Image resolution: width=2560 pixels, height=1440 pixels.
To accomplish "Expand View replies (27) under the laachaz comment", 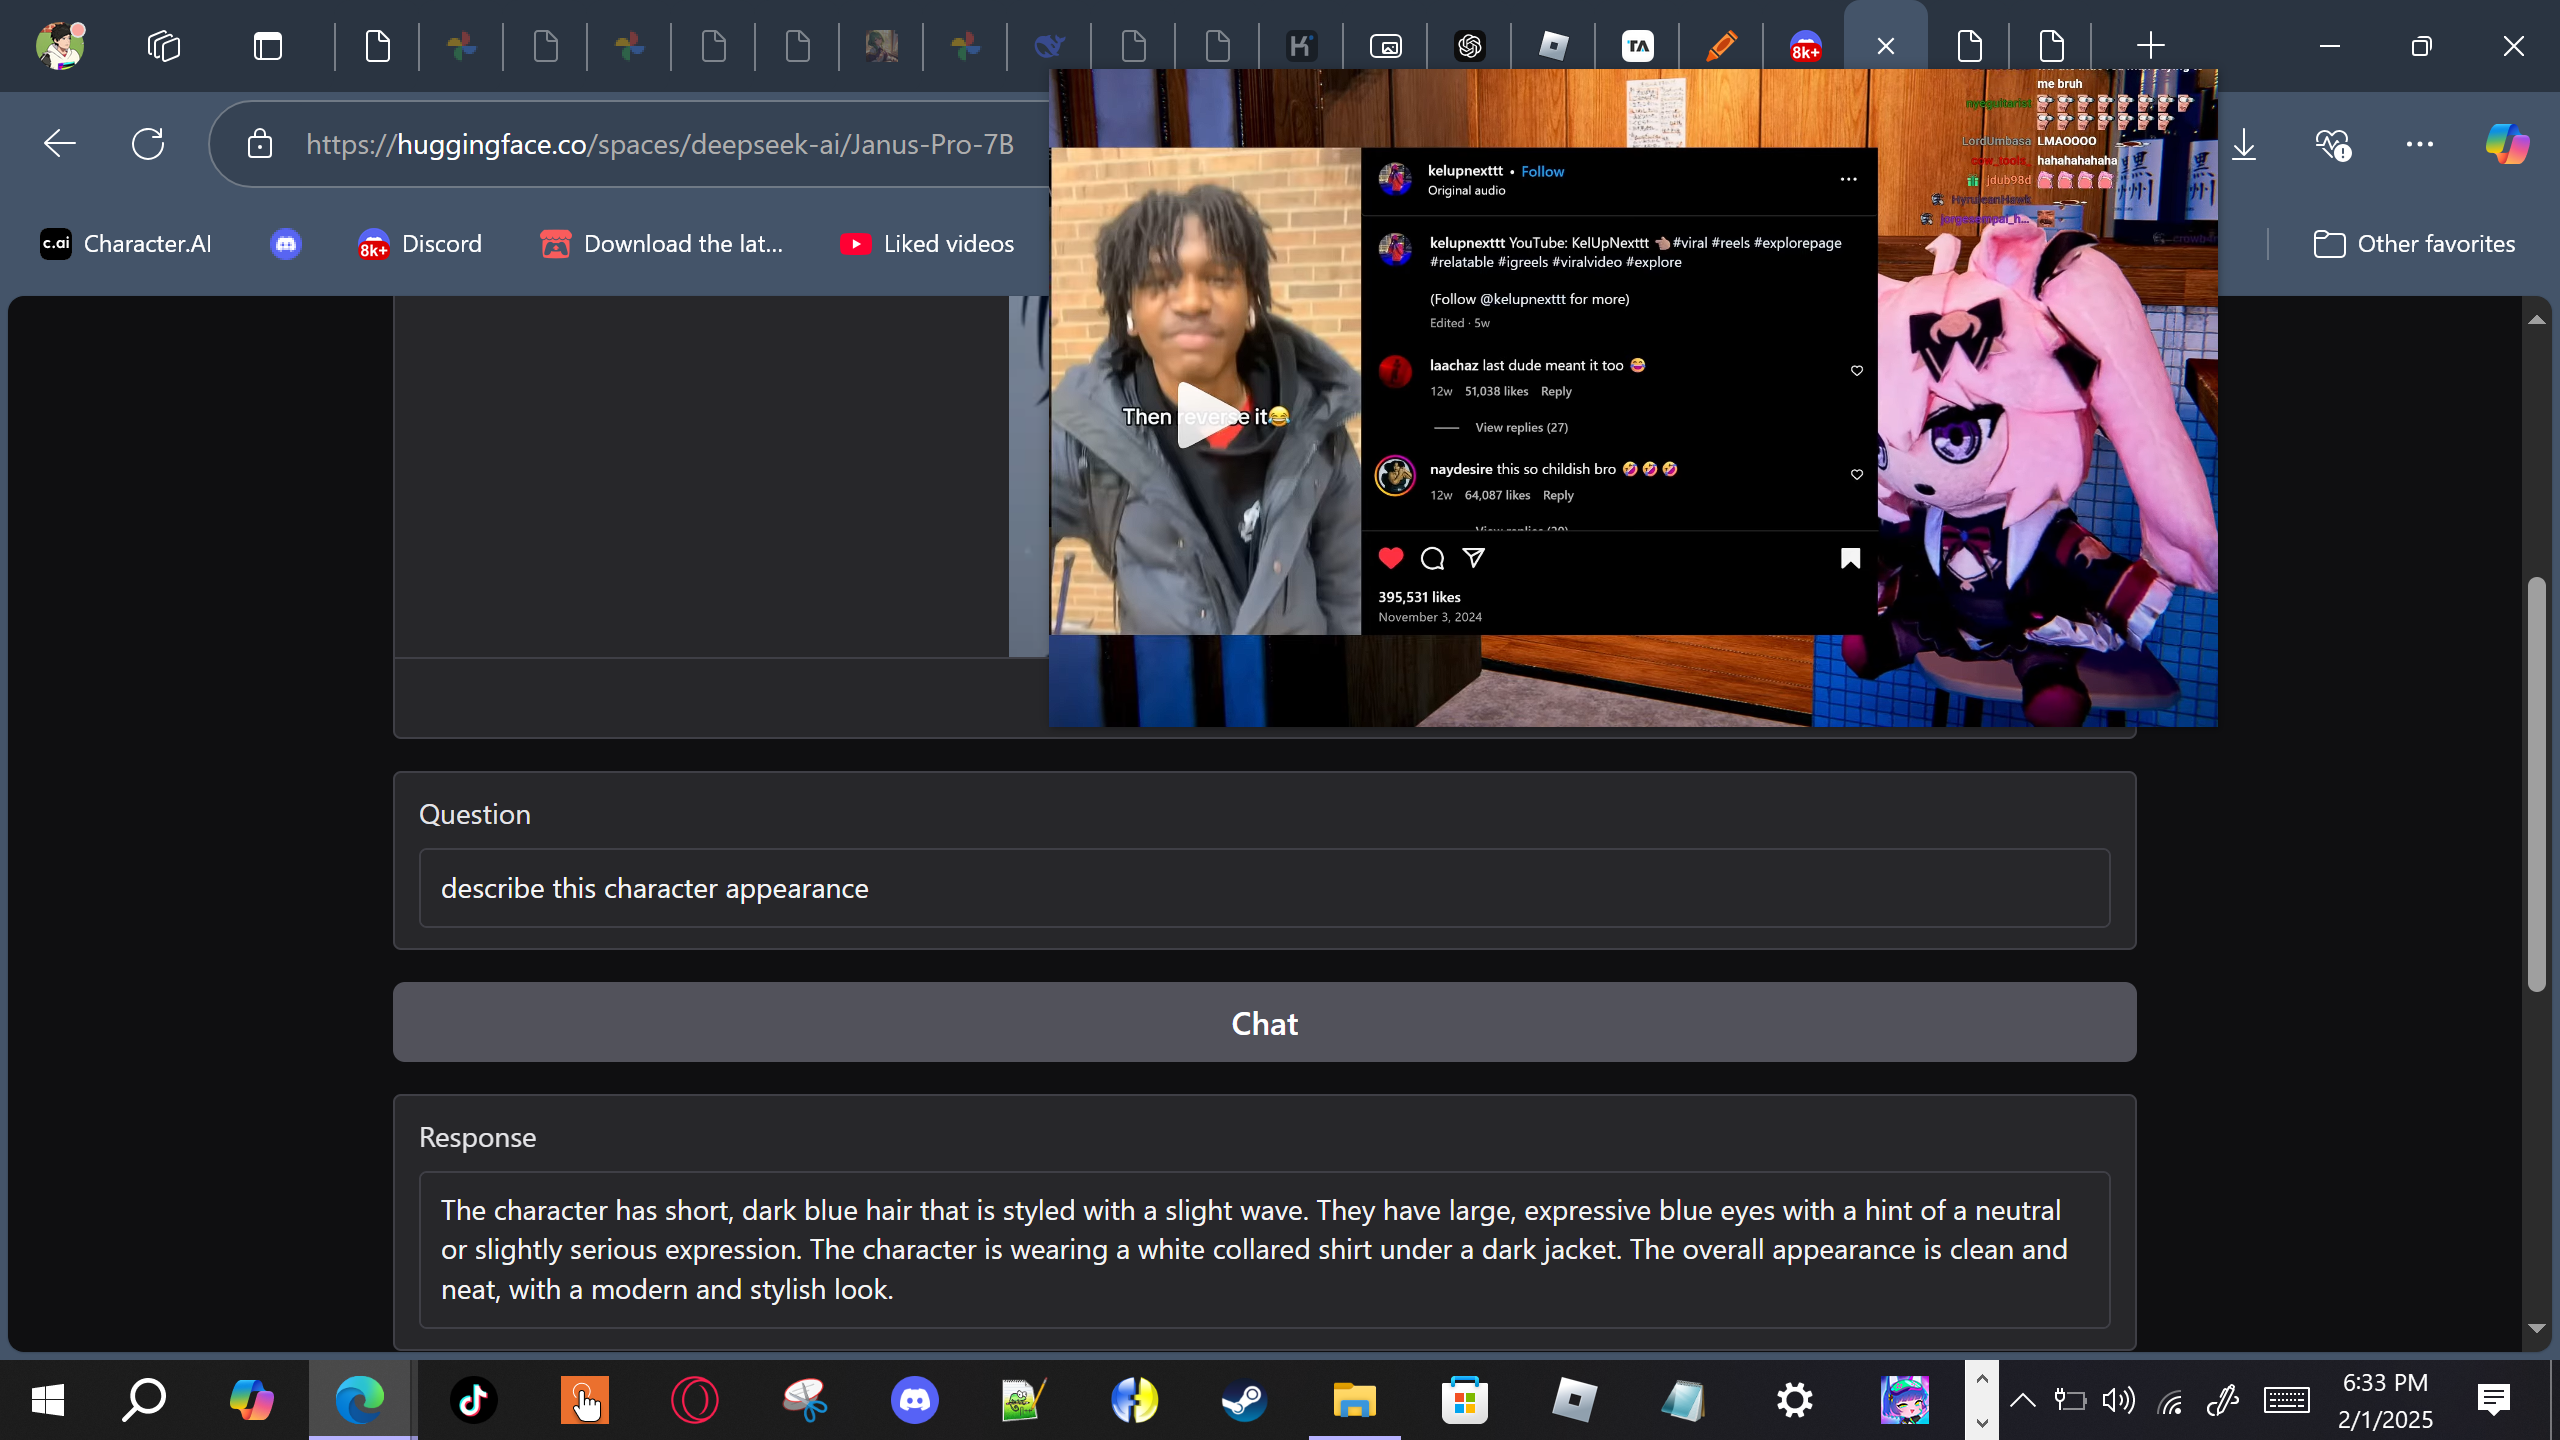I will [1521, 428].
